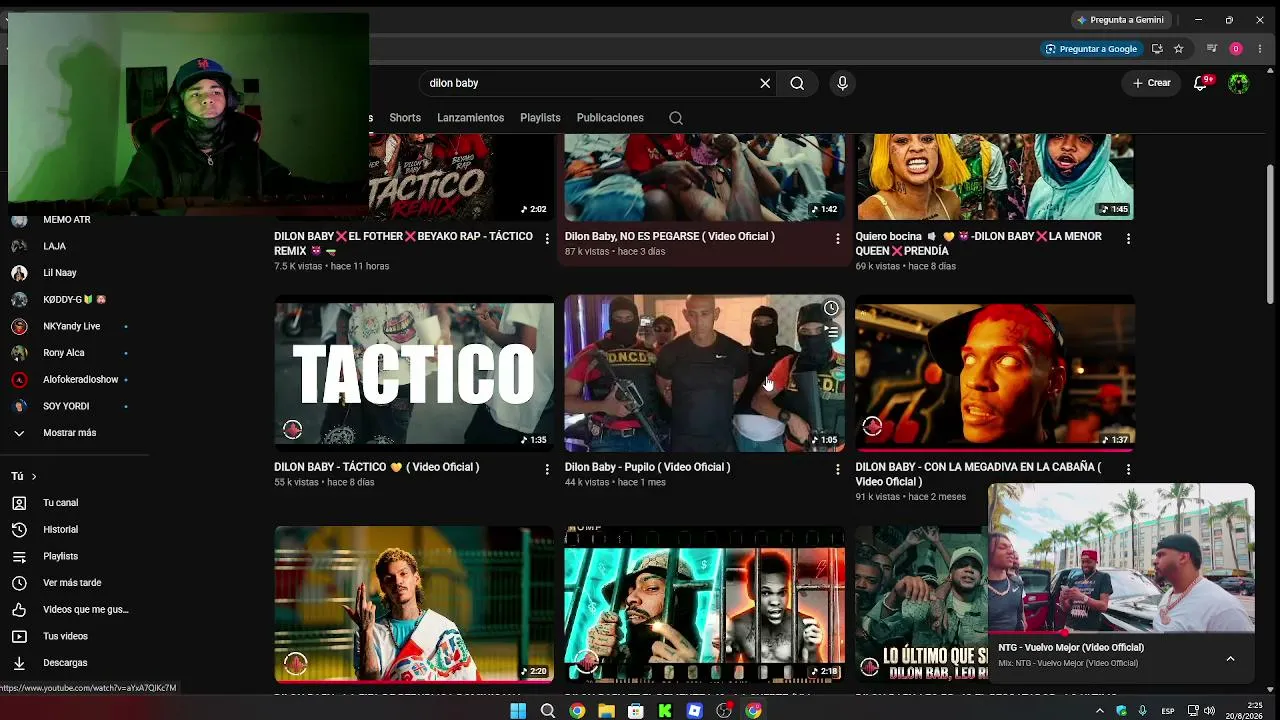Open the taskbar volume control
1280x720 pixels.
pyautogui.click(x=1210, y=711)
